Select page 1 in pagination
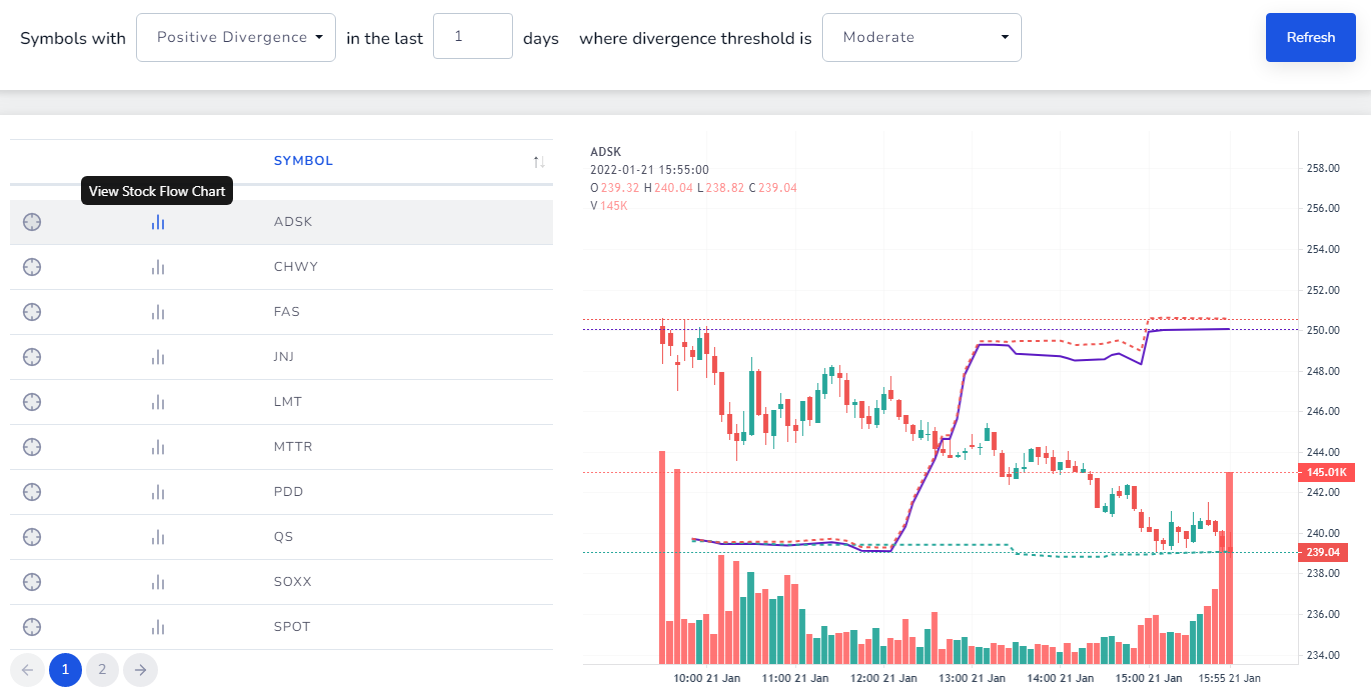1371x691 pixels. pos(65,670)
